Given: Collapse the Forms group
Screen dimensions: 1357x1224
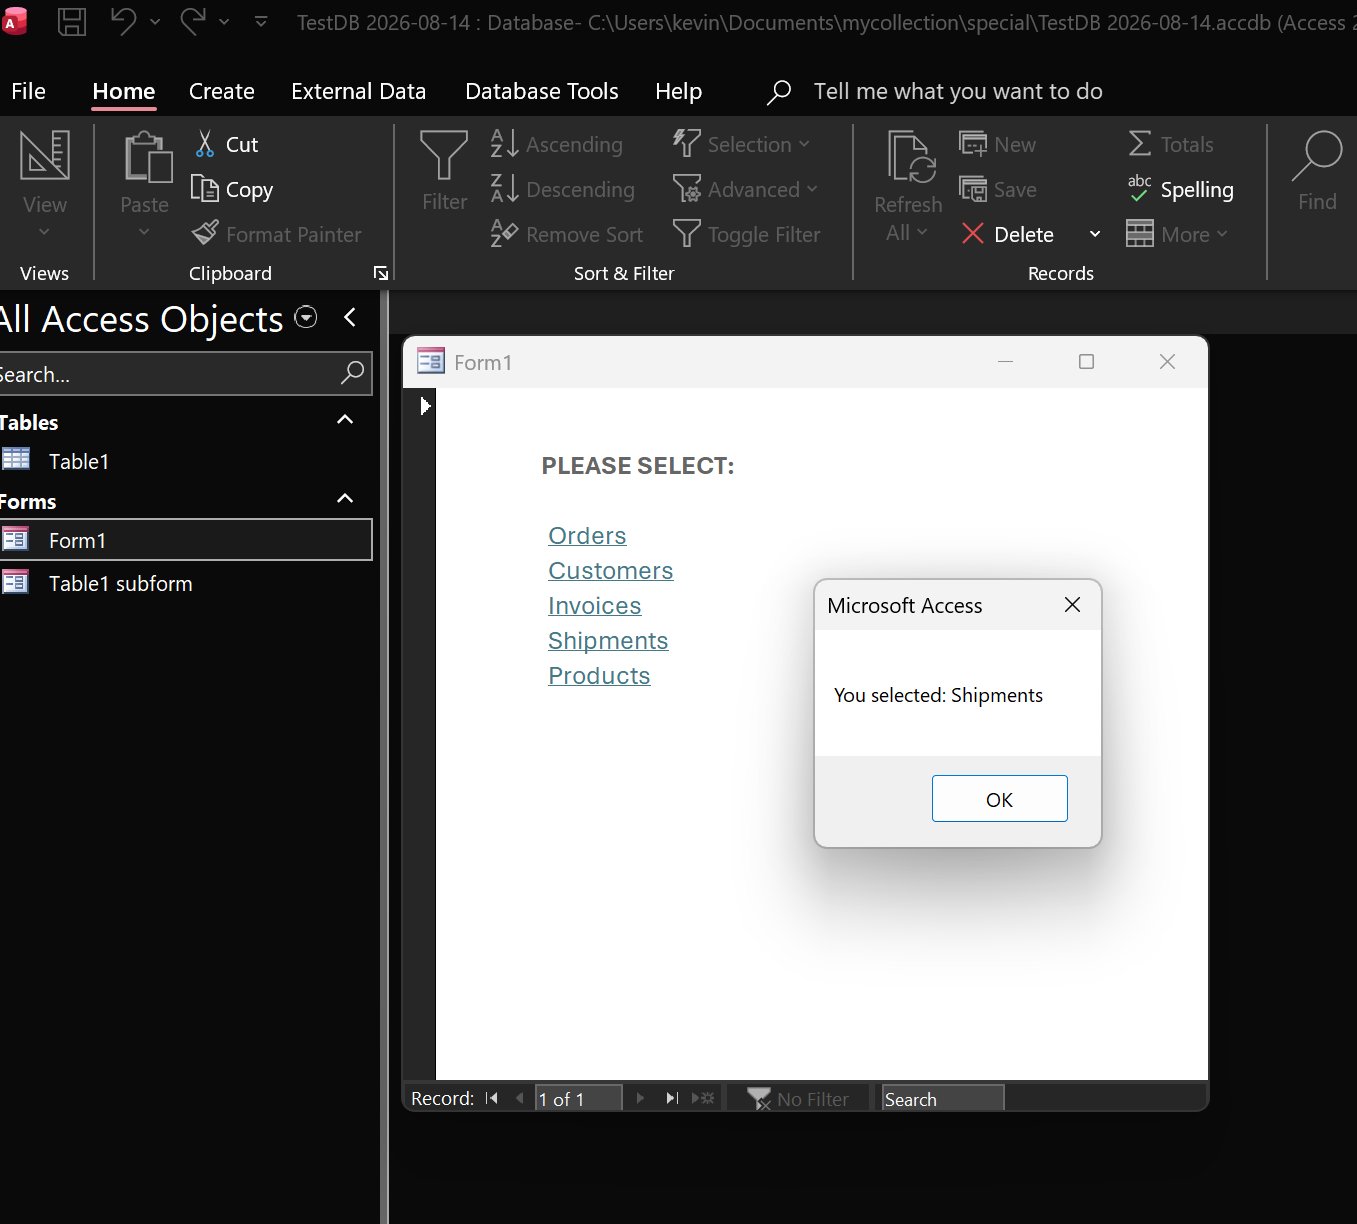Looking at the screenshot, I should 345,499.
